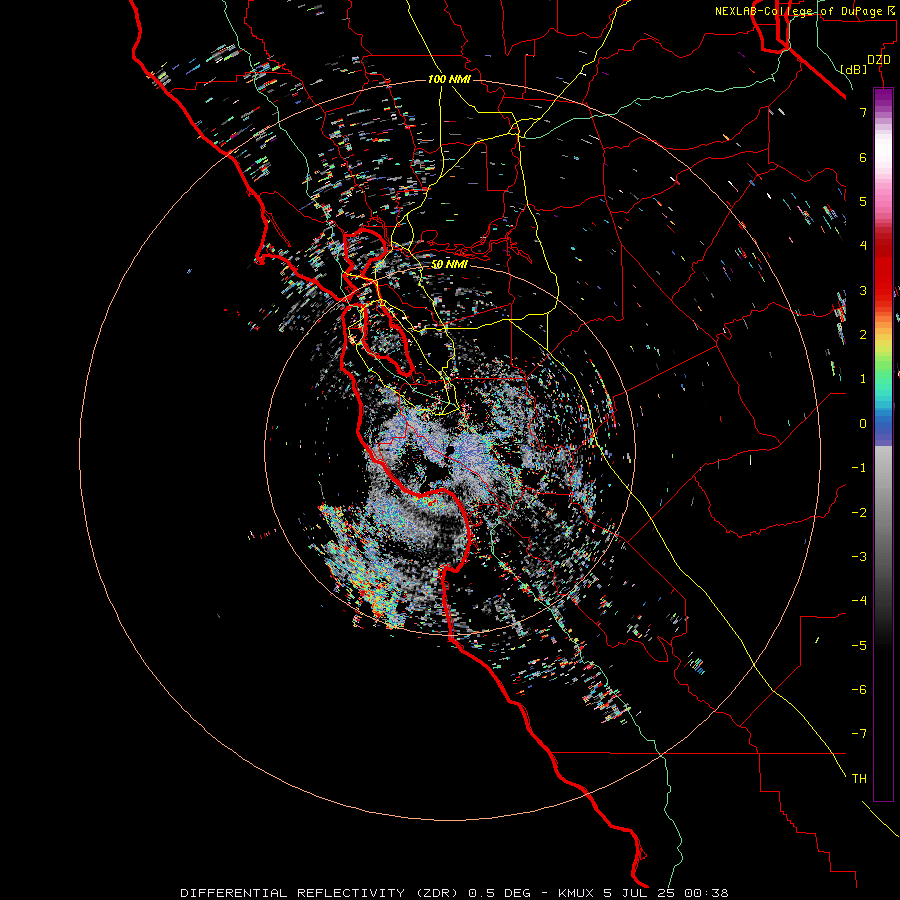The width and height of the screenshot is (900, 900).
Task: Pick the "7" value on the color scale
Action: click(x=863, y=112)
